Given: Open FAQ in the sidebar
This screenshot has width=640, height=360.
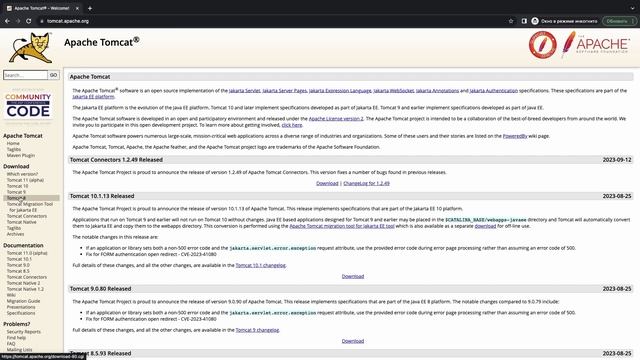Looking at the screenshot, I should click(x=11, y=344).
